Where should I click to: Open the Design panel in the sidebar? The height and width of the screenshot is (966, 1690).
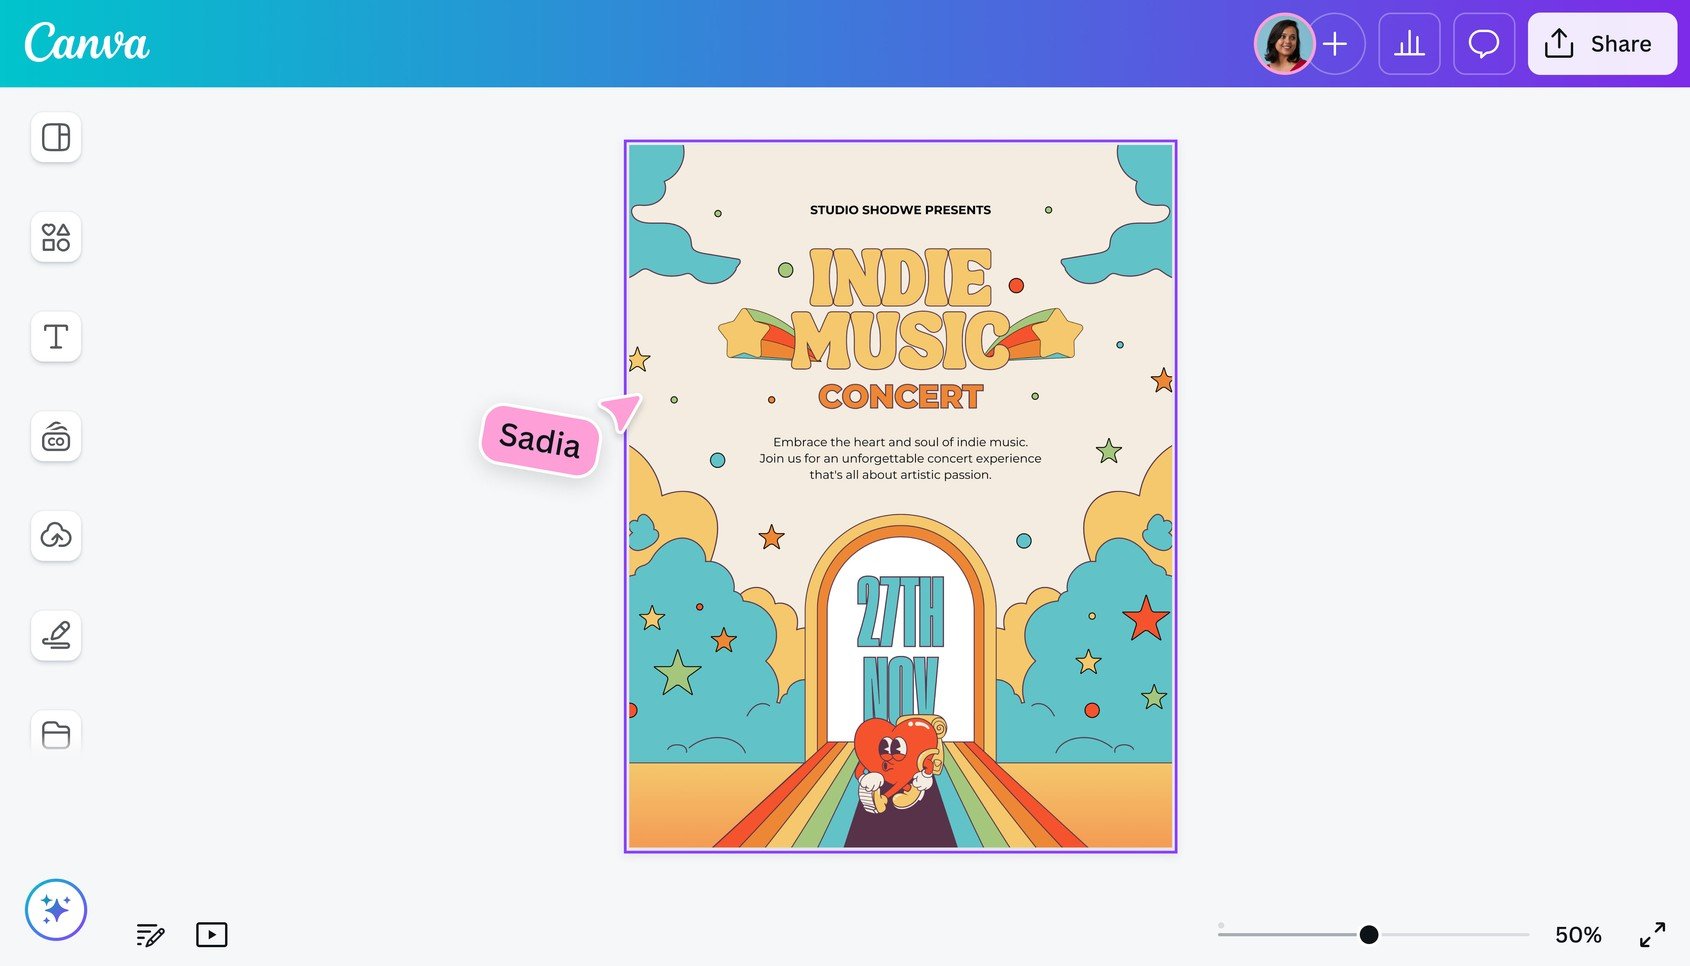point(56,137)
